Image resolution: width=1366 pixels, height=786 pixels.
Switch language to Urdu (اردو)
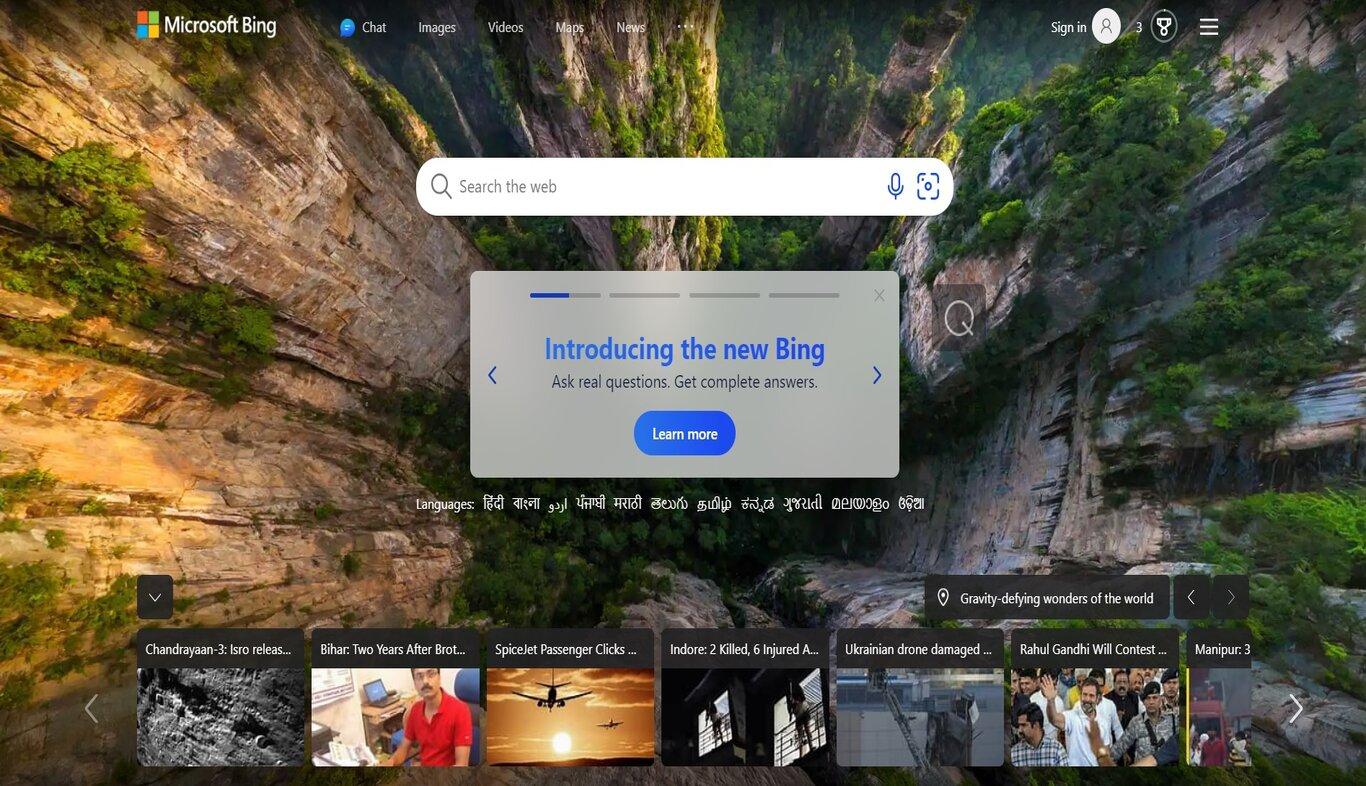coord(558,504)
